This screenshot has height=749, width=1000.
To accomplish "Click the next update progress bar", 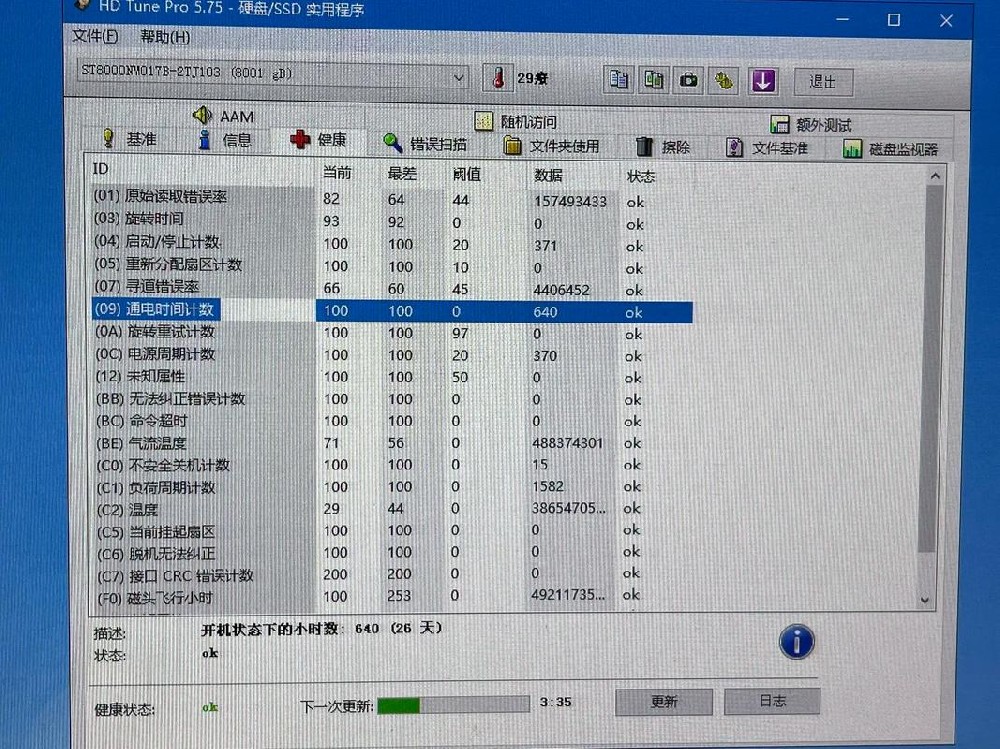I will pyautogui.click(x=453, y=705).
